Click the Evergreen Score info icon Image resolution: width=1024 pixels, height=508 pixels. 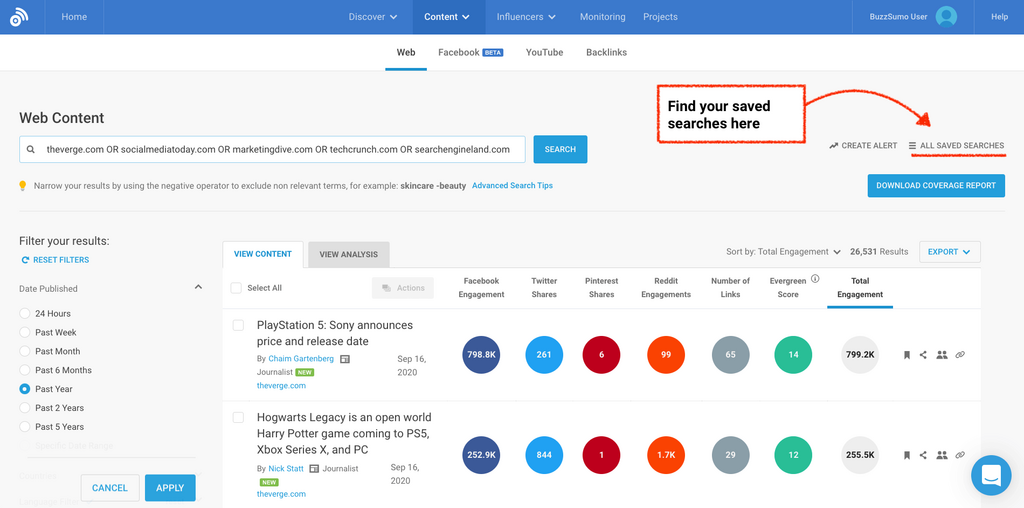pyautogui.click(x=815, y=280)
